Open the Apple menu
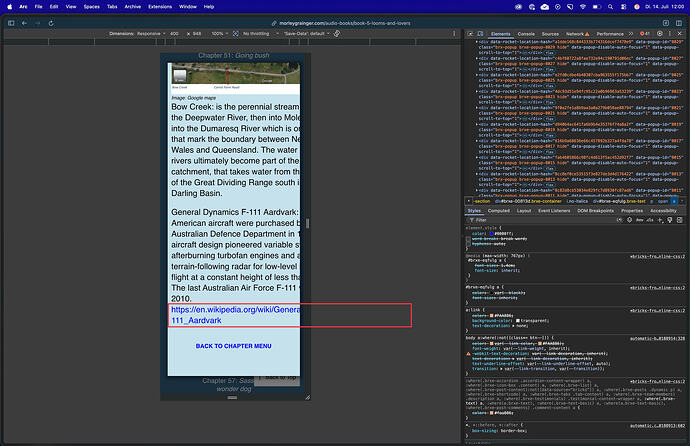The width and height of the screenshot is (690, 446). [10, 7]
